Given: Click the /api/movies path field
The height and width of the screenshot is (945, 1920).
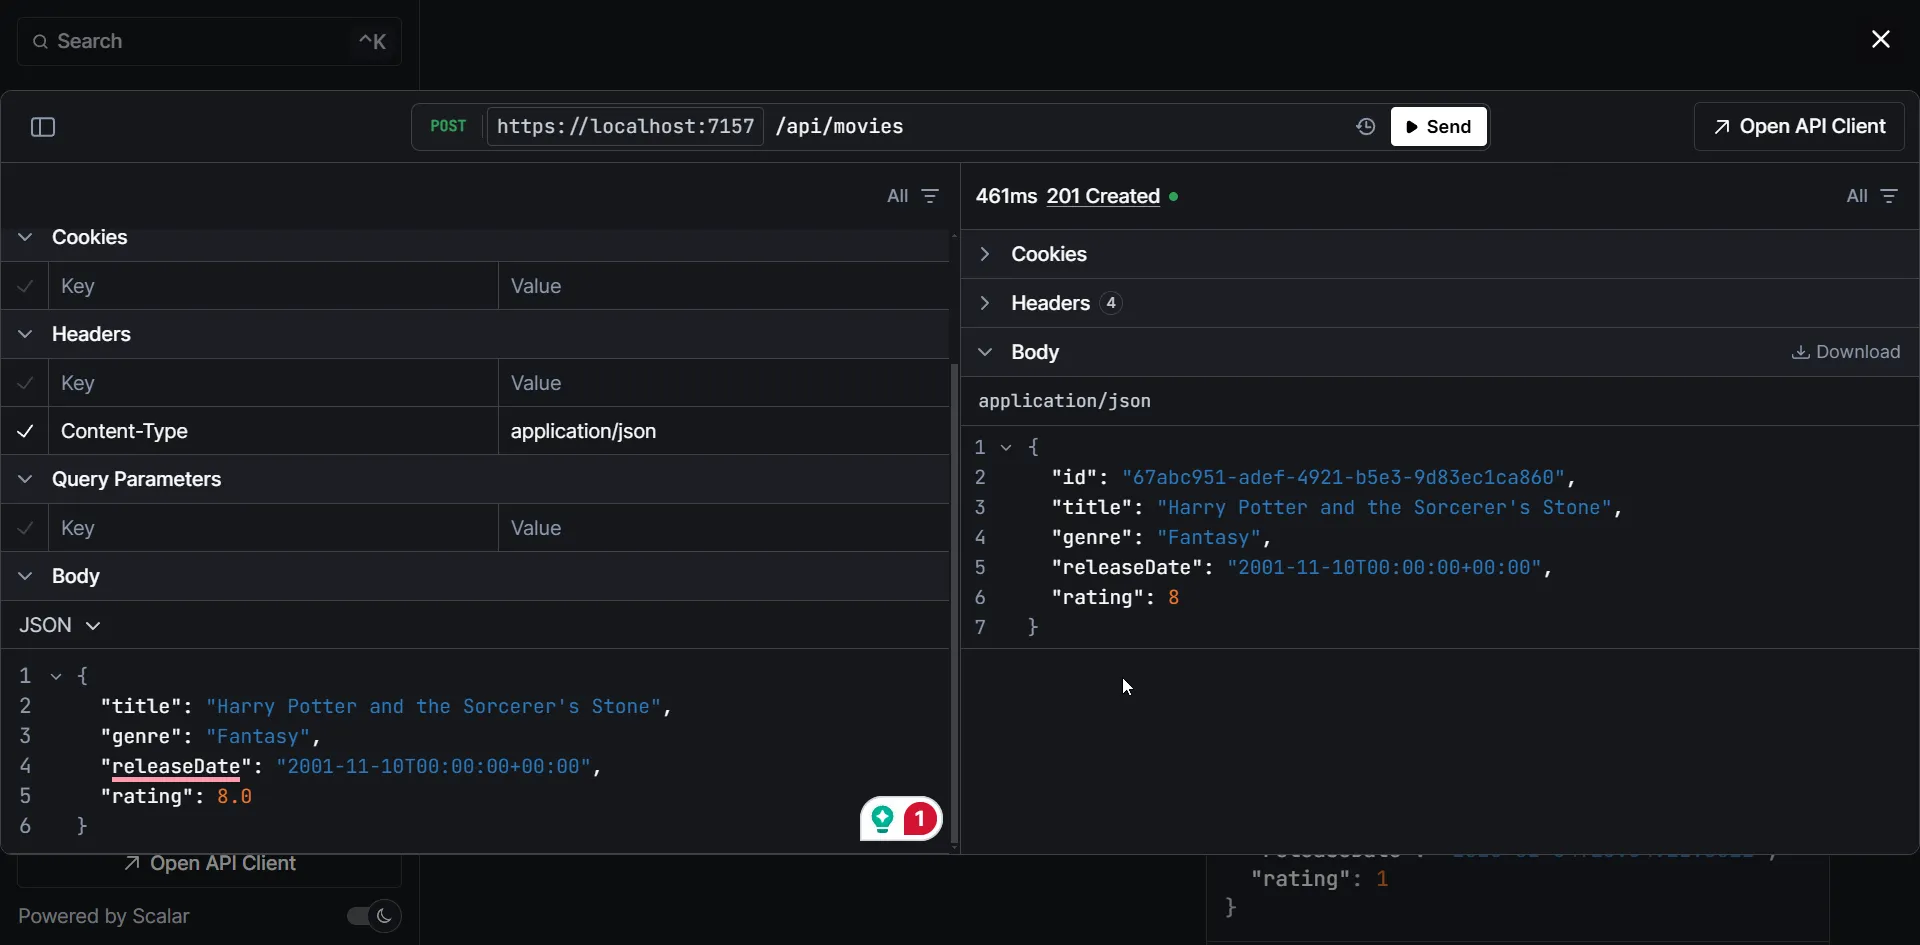Looking at the screenshot, I should [840, 127].
